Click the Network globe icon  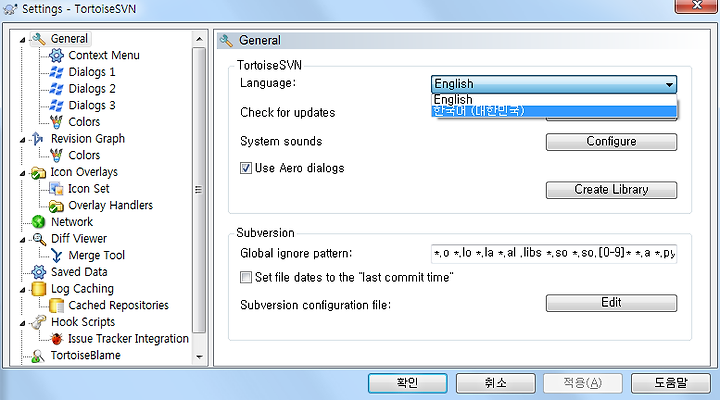38,222
